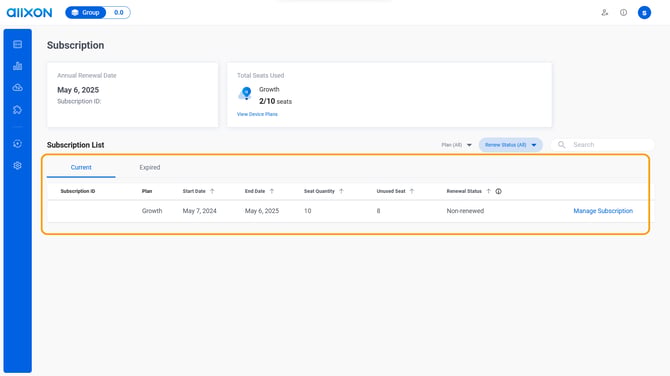Open the puzzle piece plugins sidebar icon

click(x=18, y=110)
